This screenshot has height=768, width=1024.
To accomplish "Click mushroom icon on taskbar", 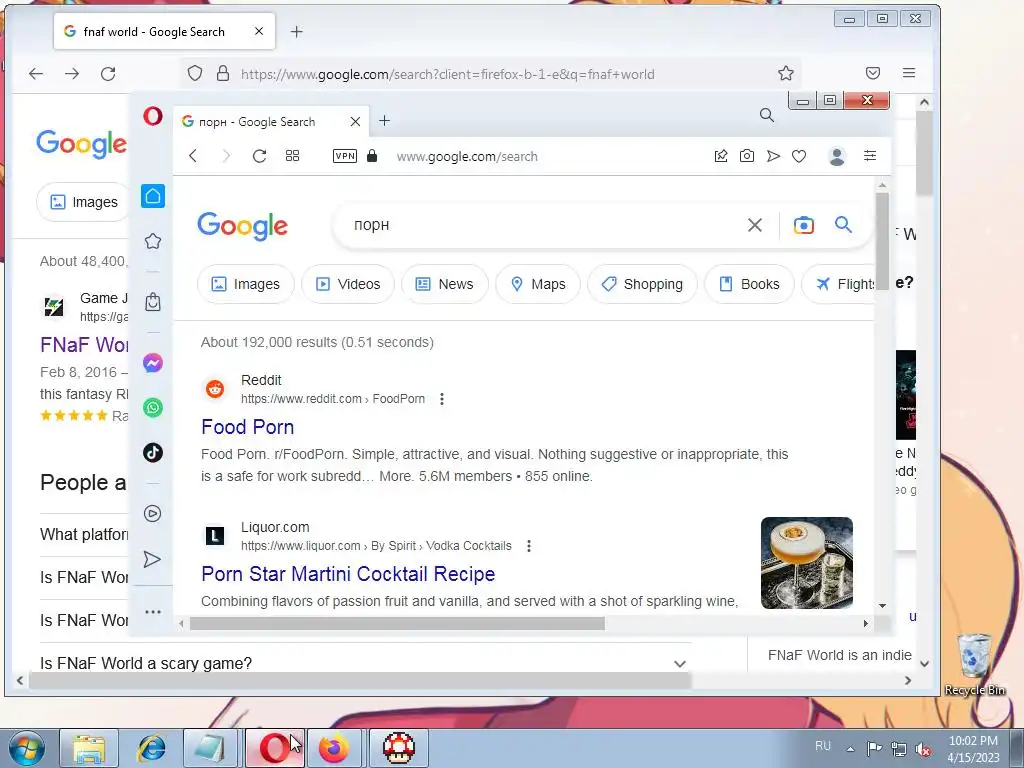I will [398, 748].
